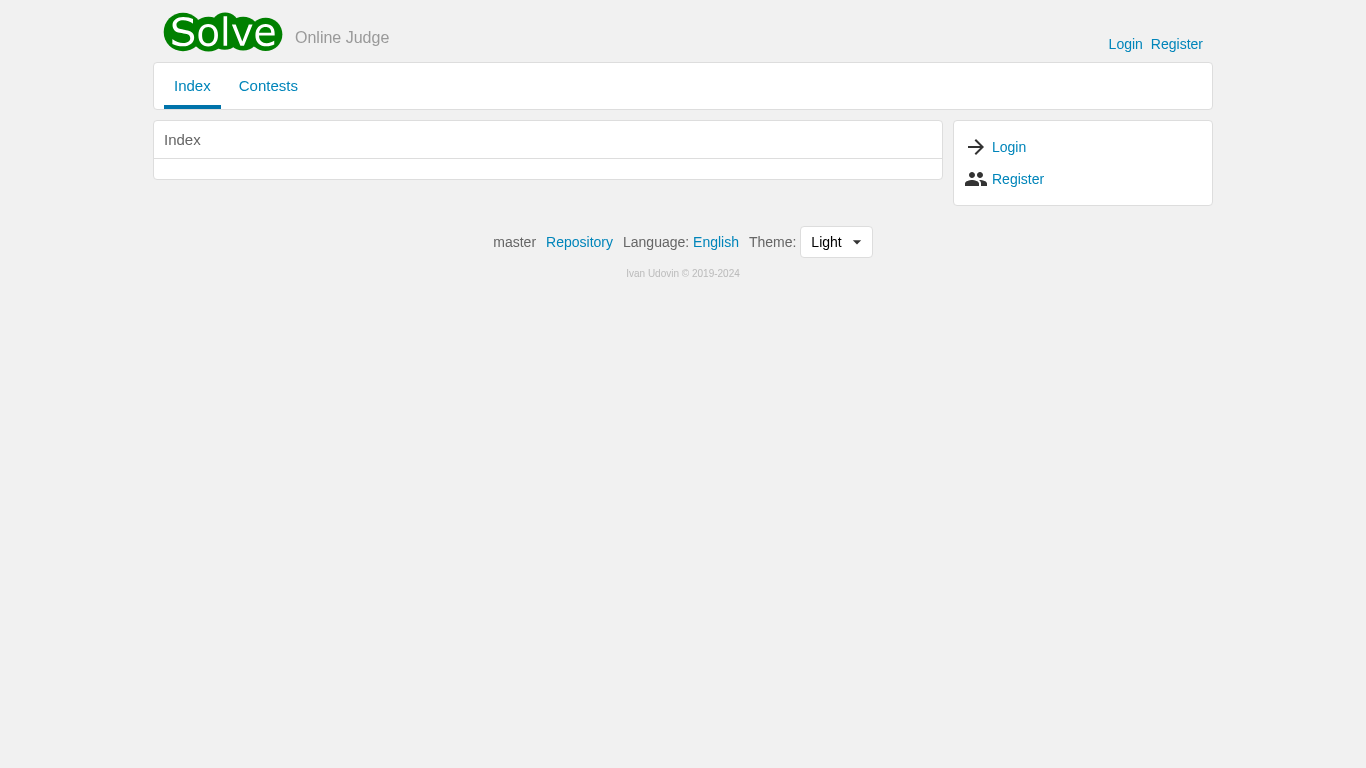Click the Index panel heading
The height and width of the screenshot is (768, 1366).
coord(182,140)
